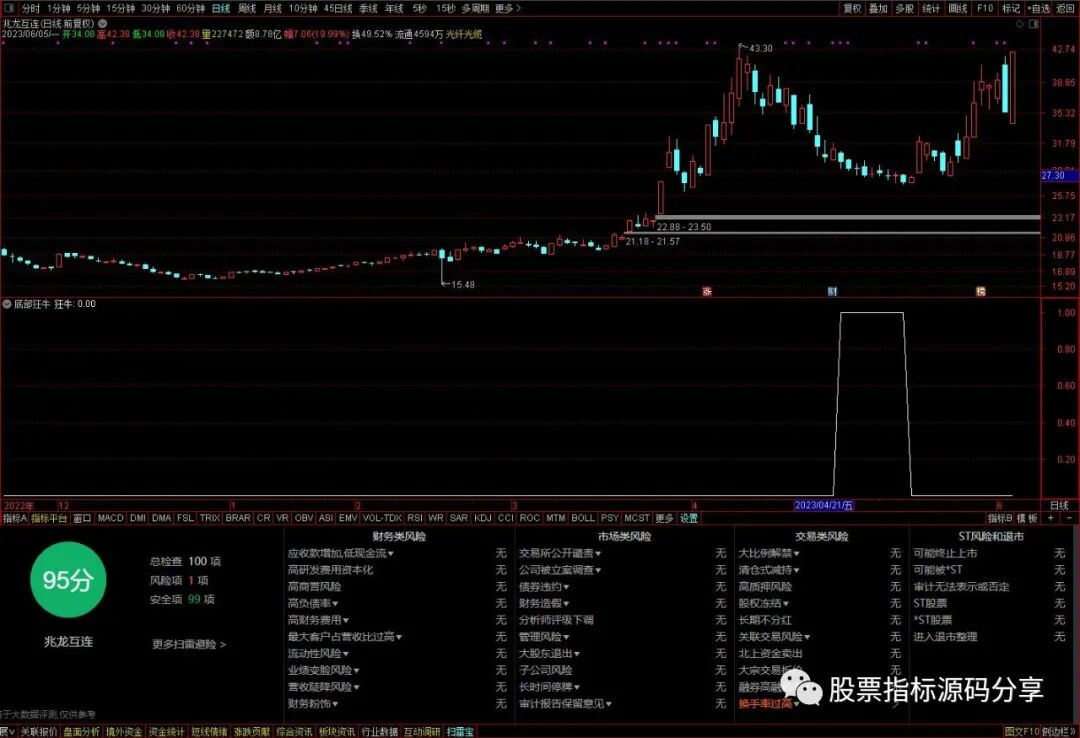
Task: Open the 指标平台 tab
Action: (49, 518)
